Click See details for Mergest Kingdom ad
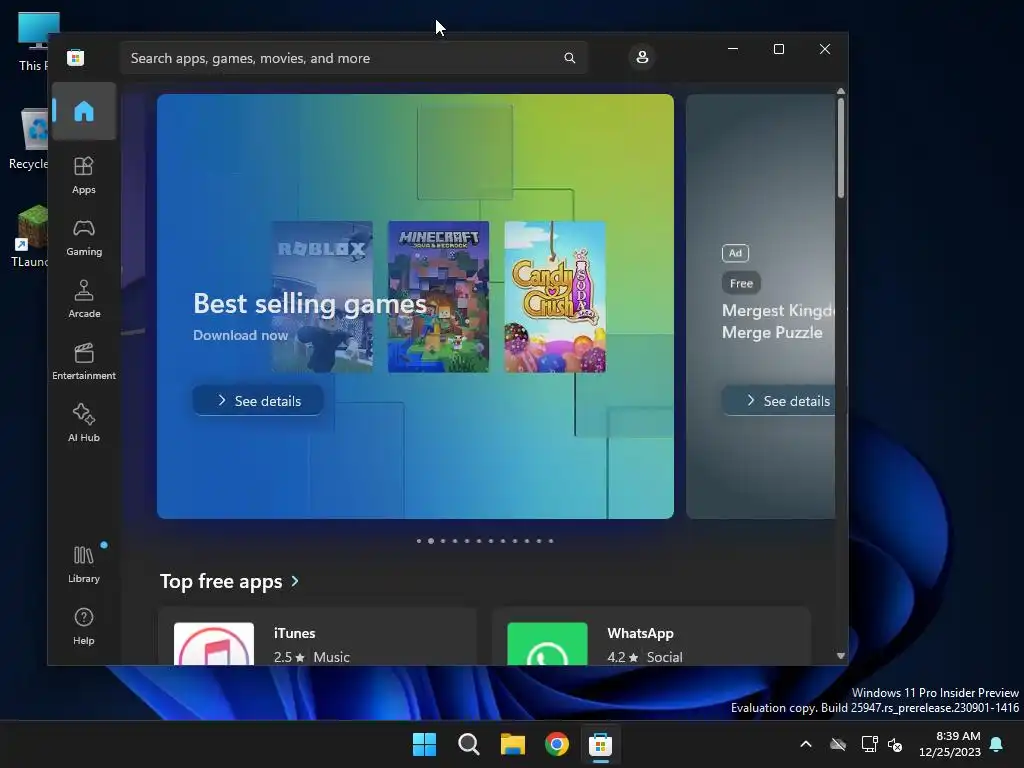This screenshot has width=1024, height=768. pos(779,400)
